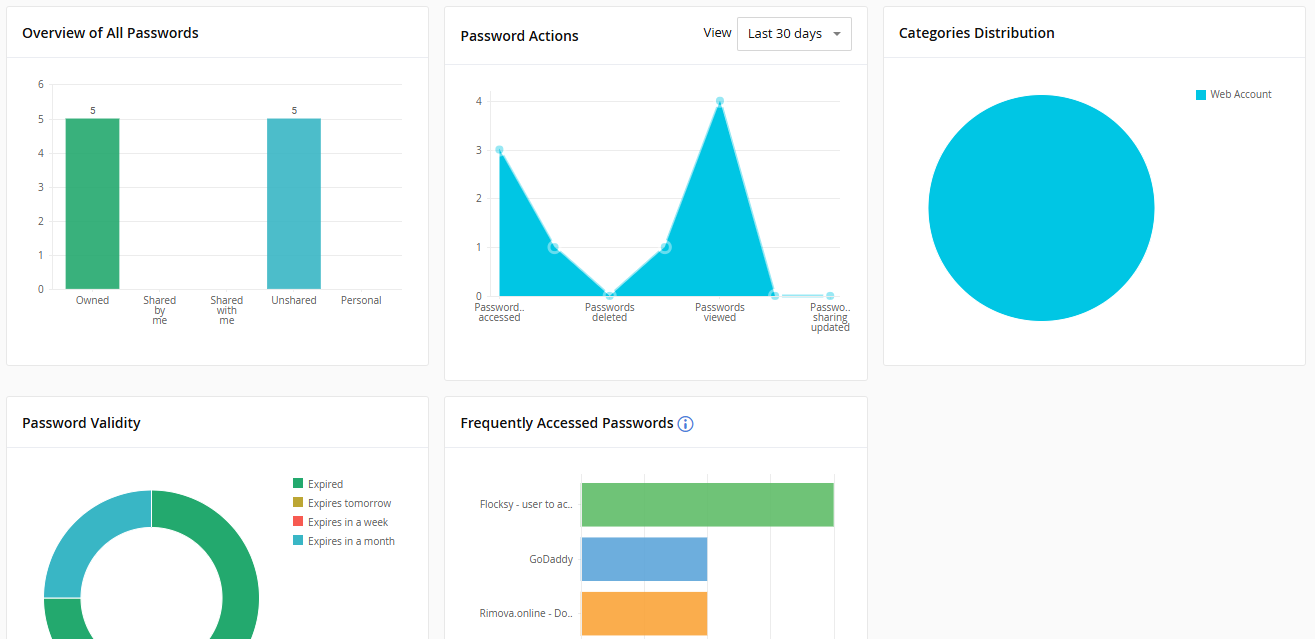Open the Last 30 days View dropdown
1315x641 pixels.
point(794,34)
